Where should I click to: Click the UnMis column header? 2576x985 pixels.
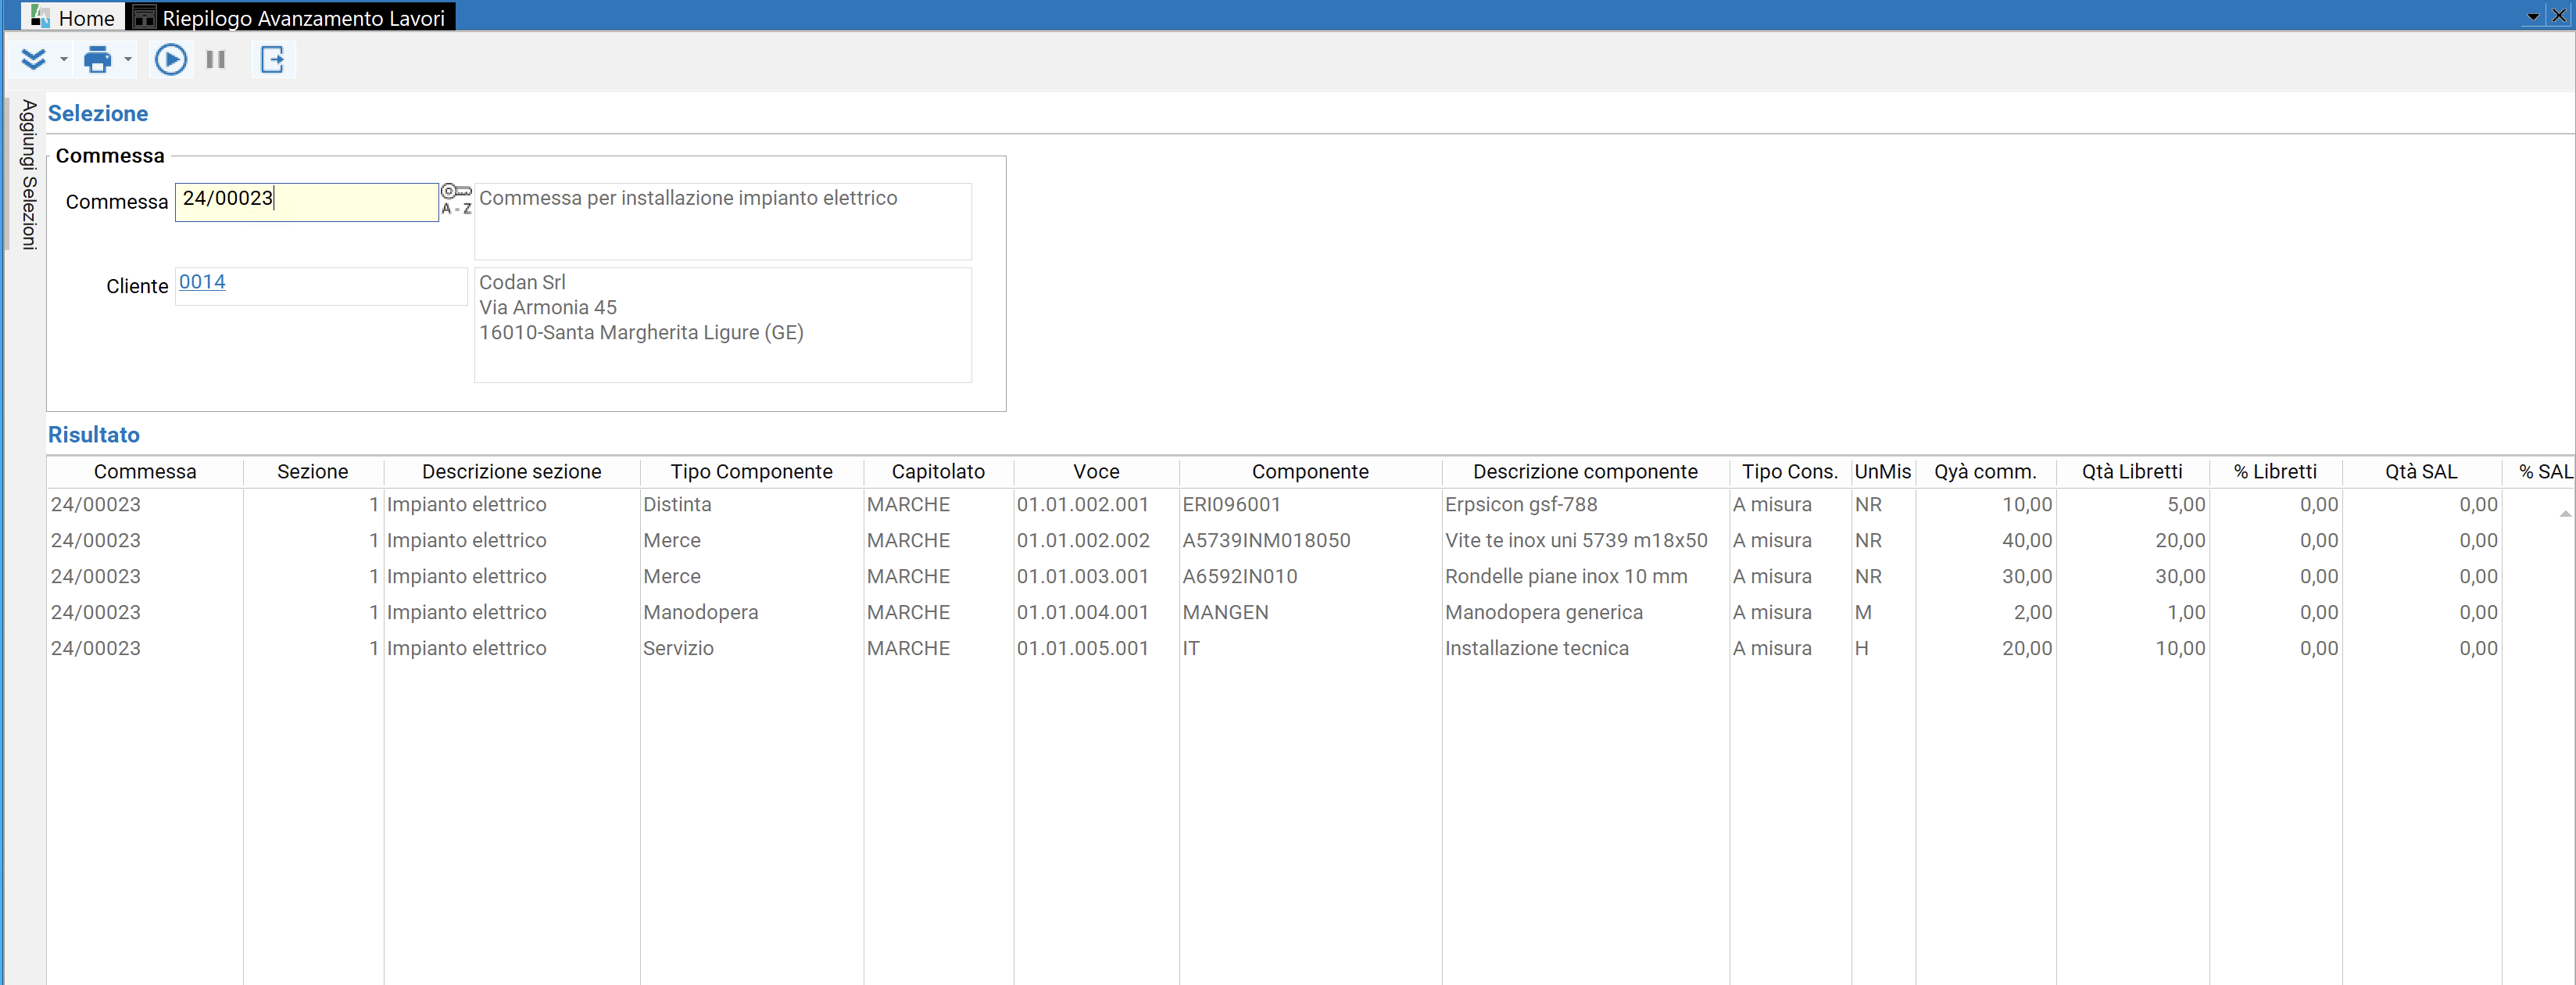(x=1883, y=472)
